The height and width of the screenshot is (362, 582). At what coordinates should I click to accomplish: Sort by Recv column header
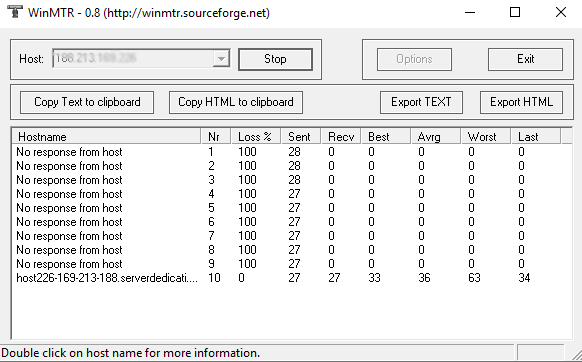pyautogui.click(x=341, y=137)
